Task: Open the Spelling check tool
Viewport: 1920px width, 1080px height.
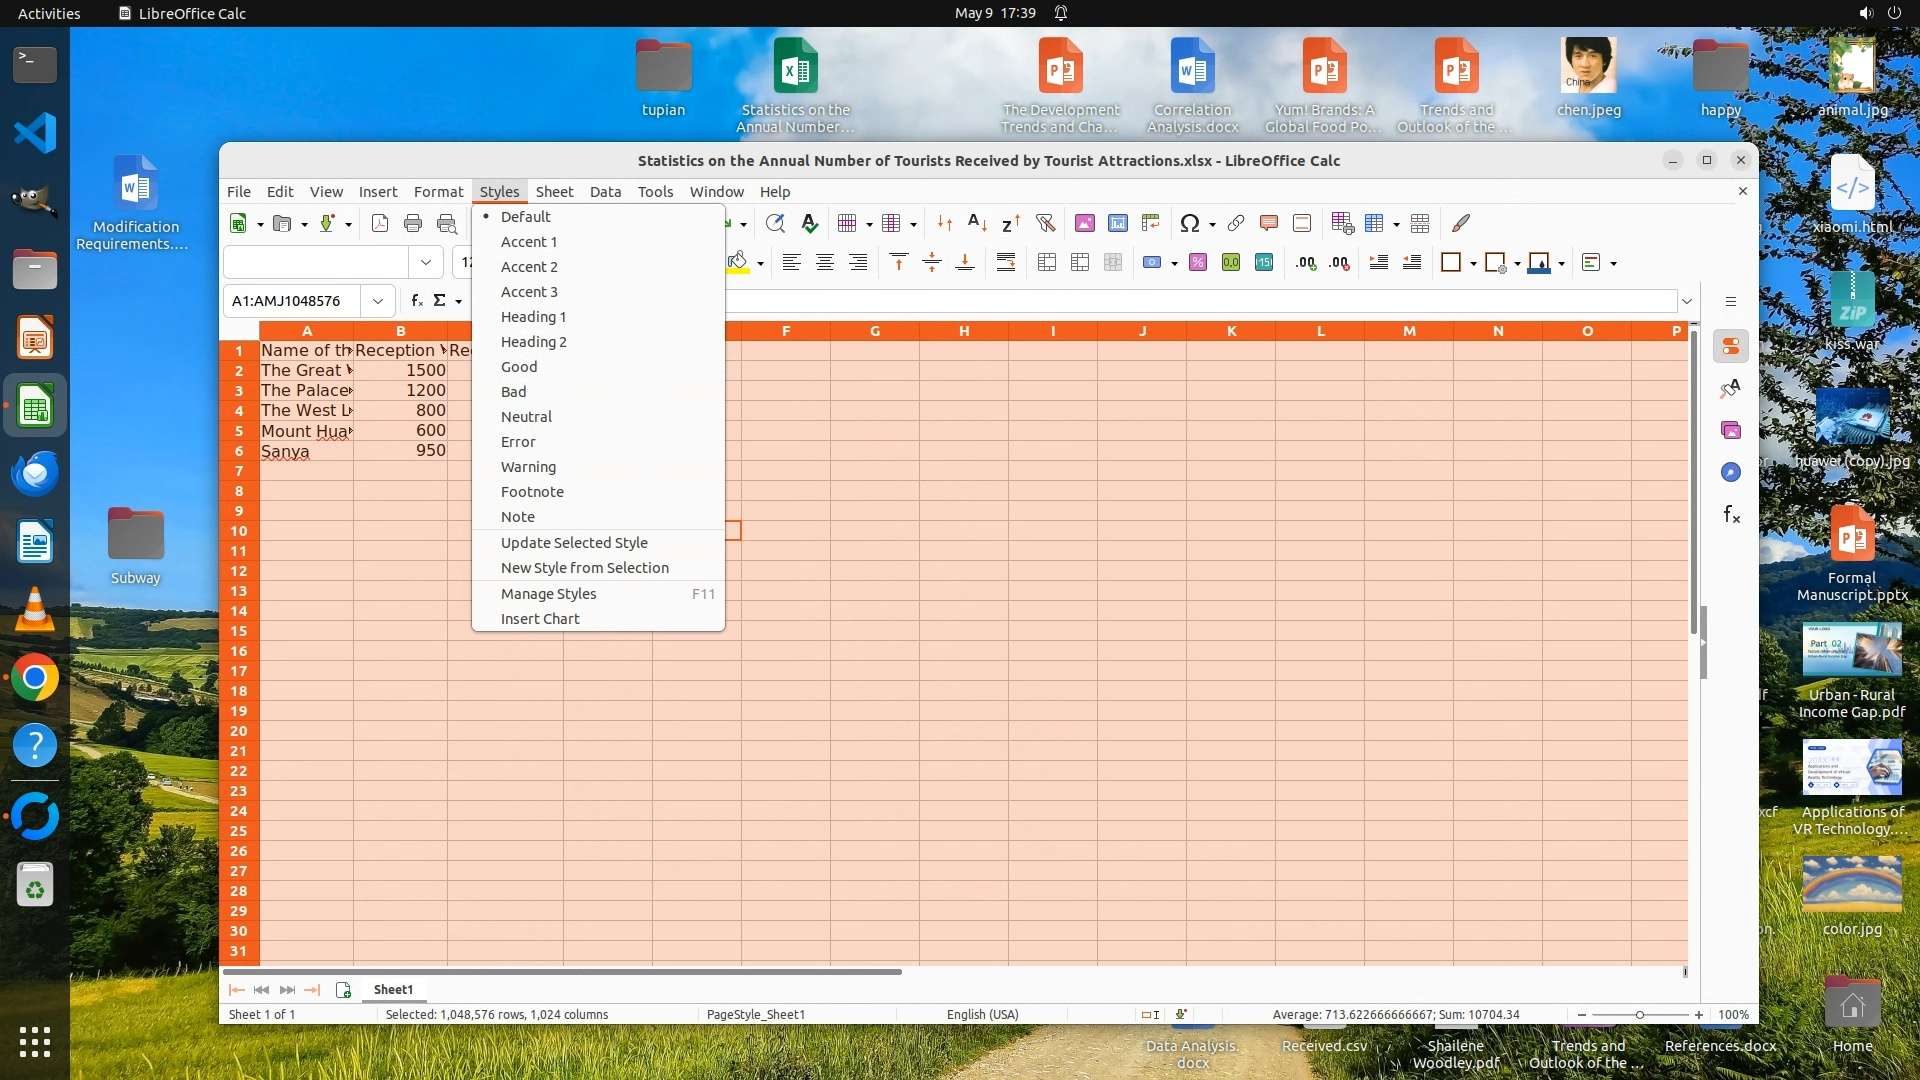Action: tap(810, 223)
